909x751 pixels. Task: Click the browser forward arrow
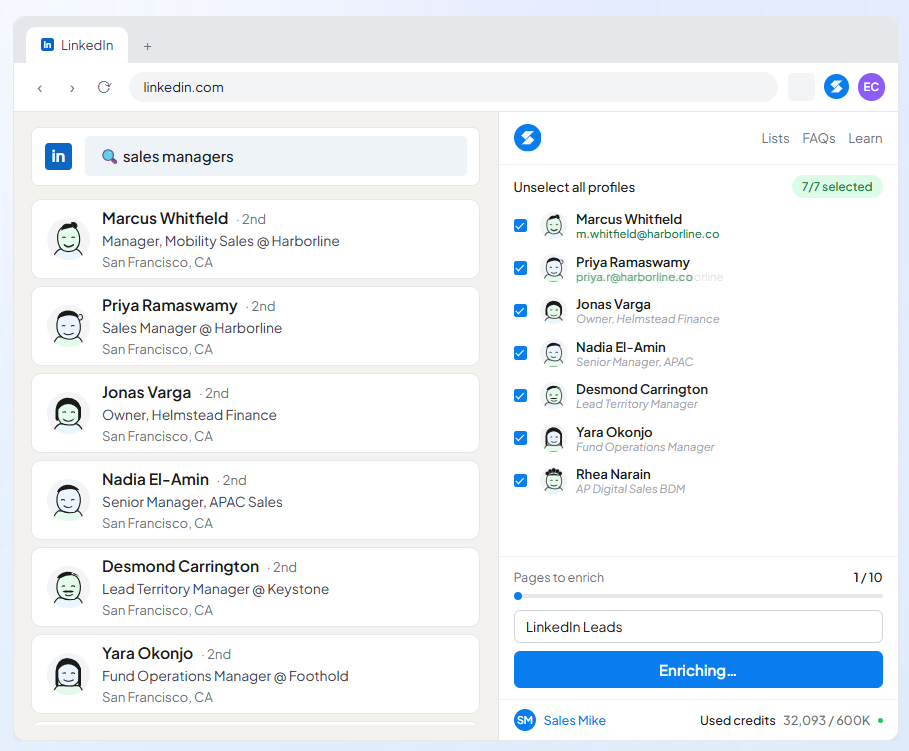click(x=72, y=88)
